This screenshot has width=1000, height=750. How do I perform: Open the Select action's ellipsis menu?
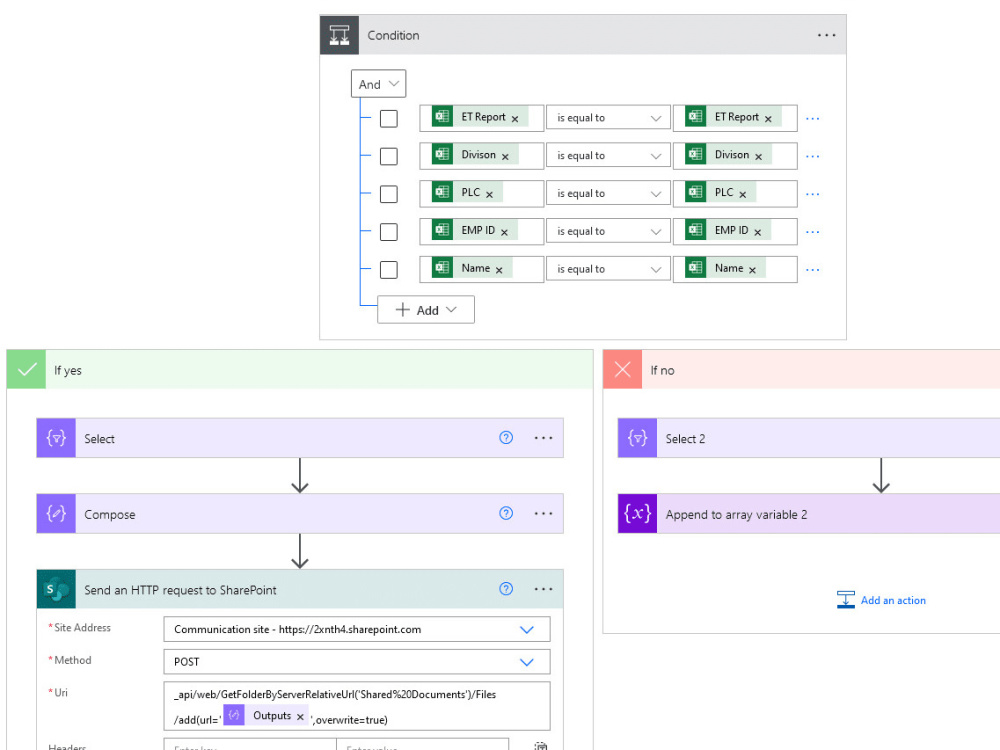point(543,438)
